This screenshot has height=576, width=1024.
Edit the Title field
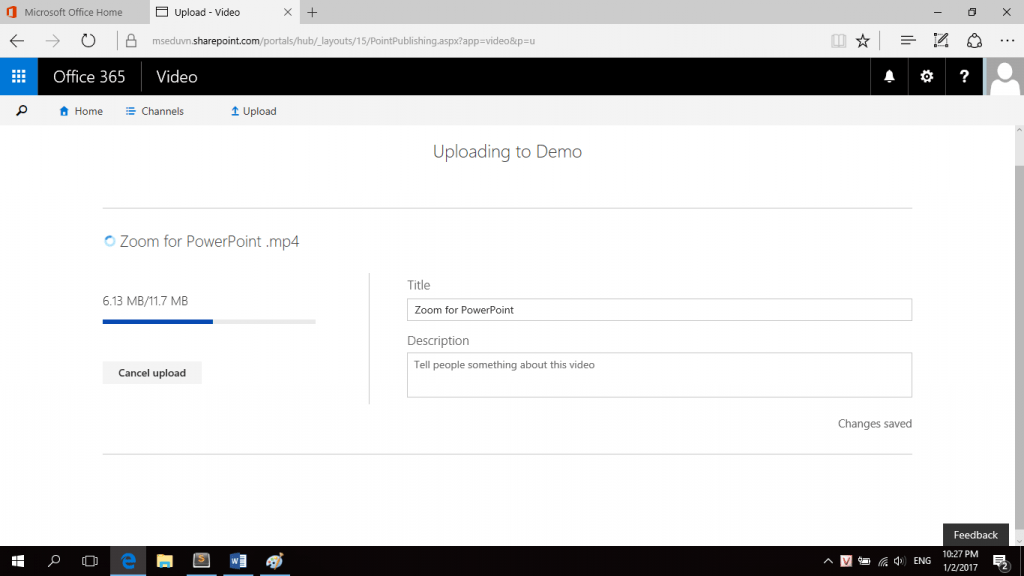[659, 310]
